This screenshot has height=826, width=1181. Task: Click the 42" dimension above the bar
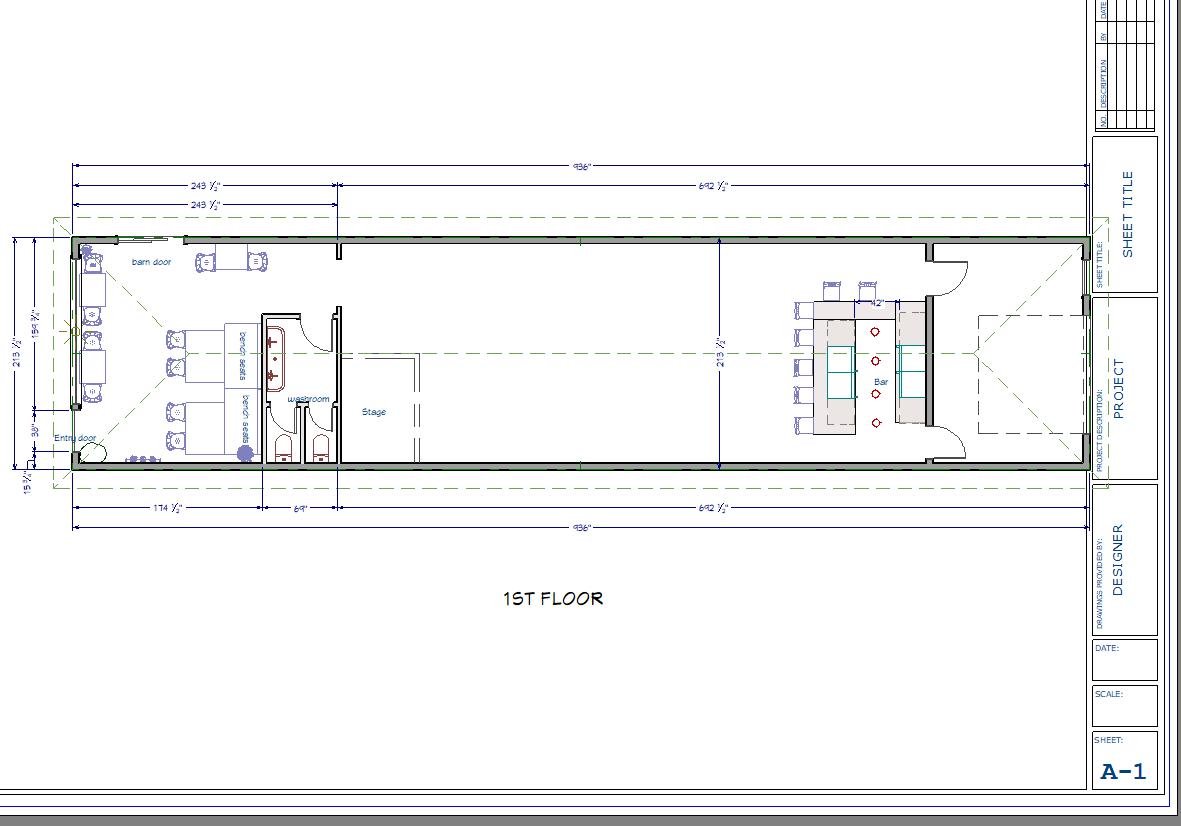pos(876,302)
